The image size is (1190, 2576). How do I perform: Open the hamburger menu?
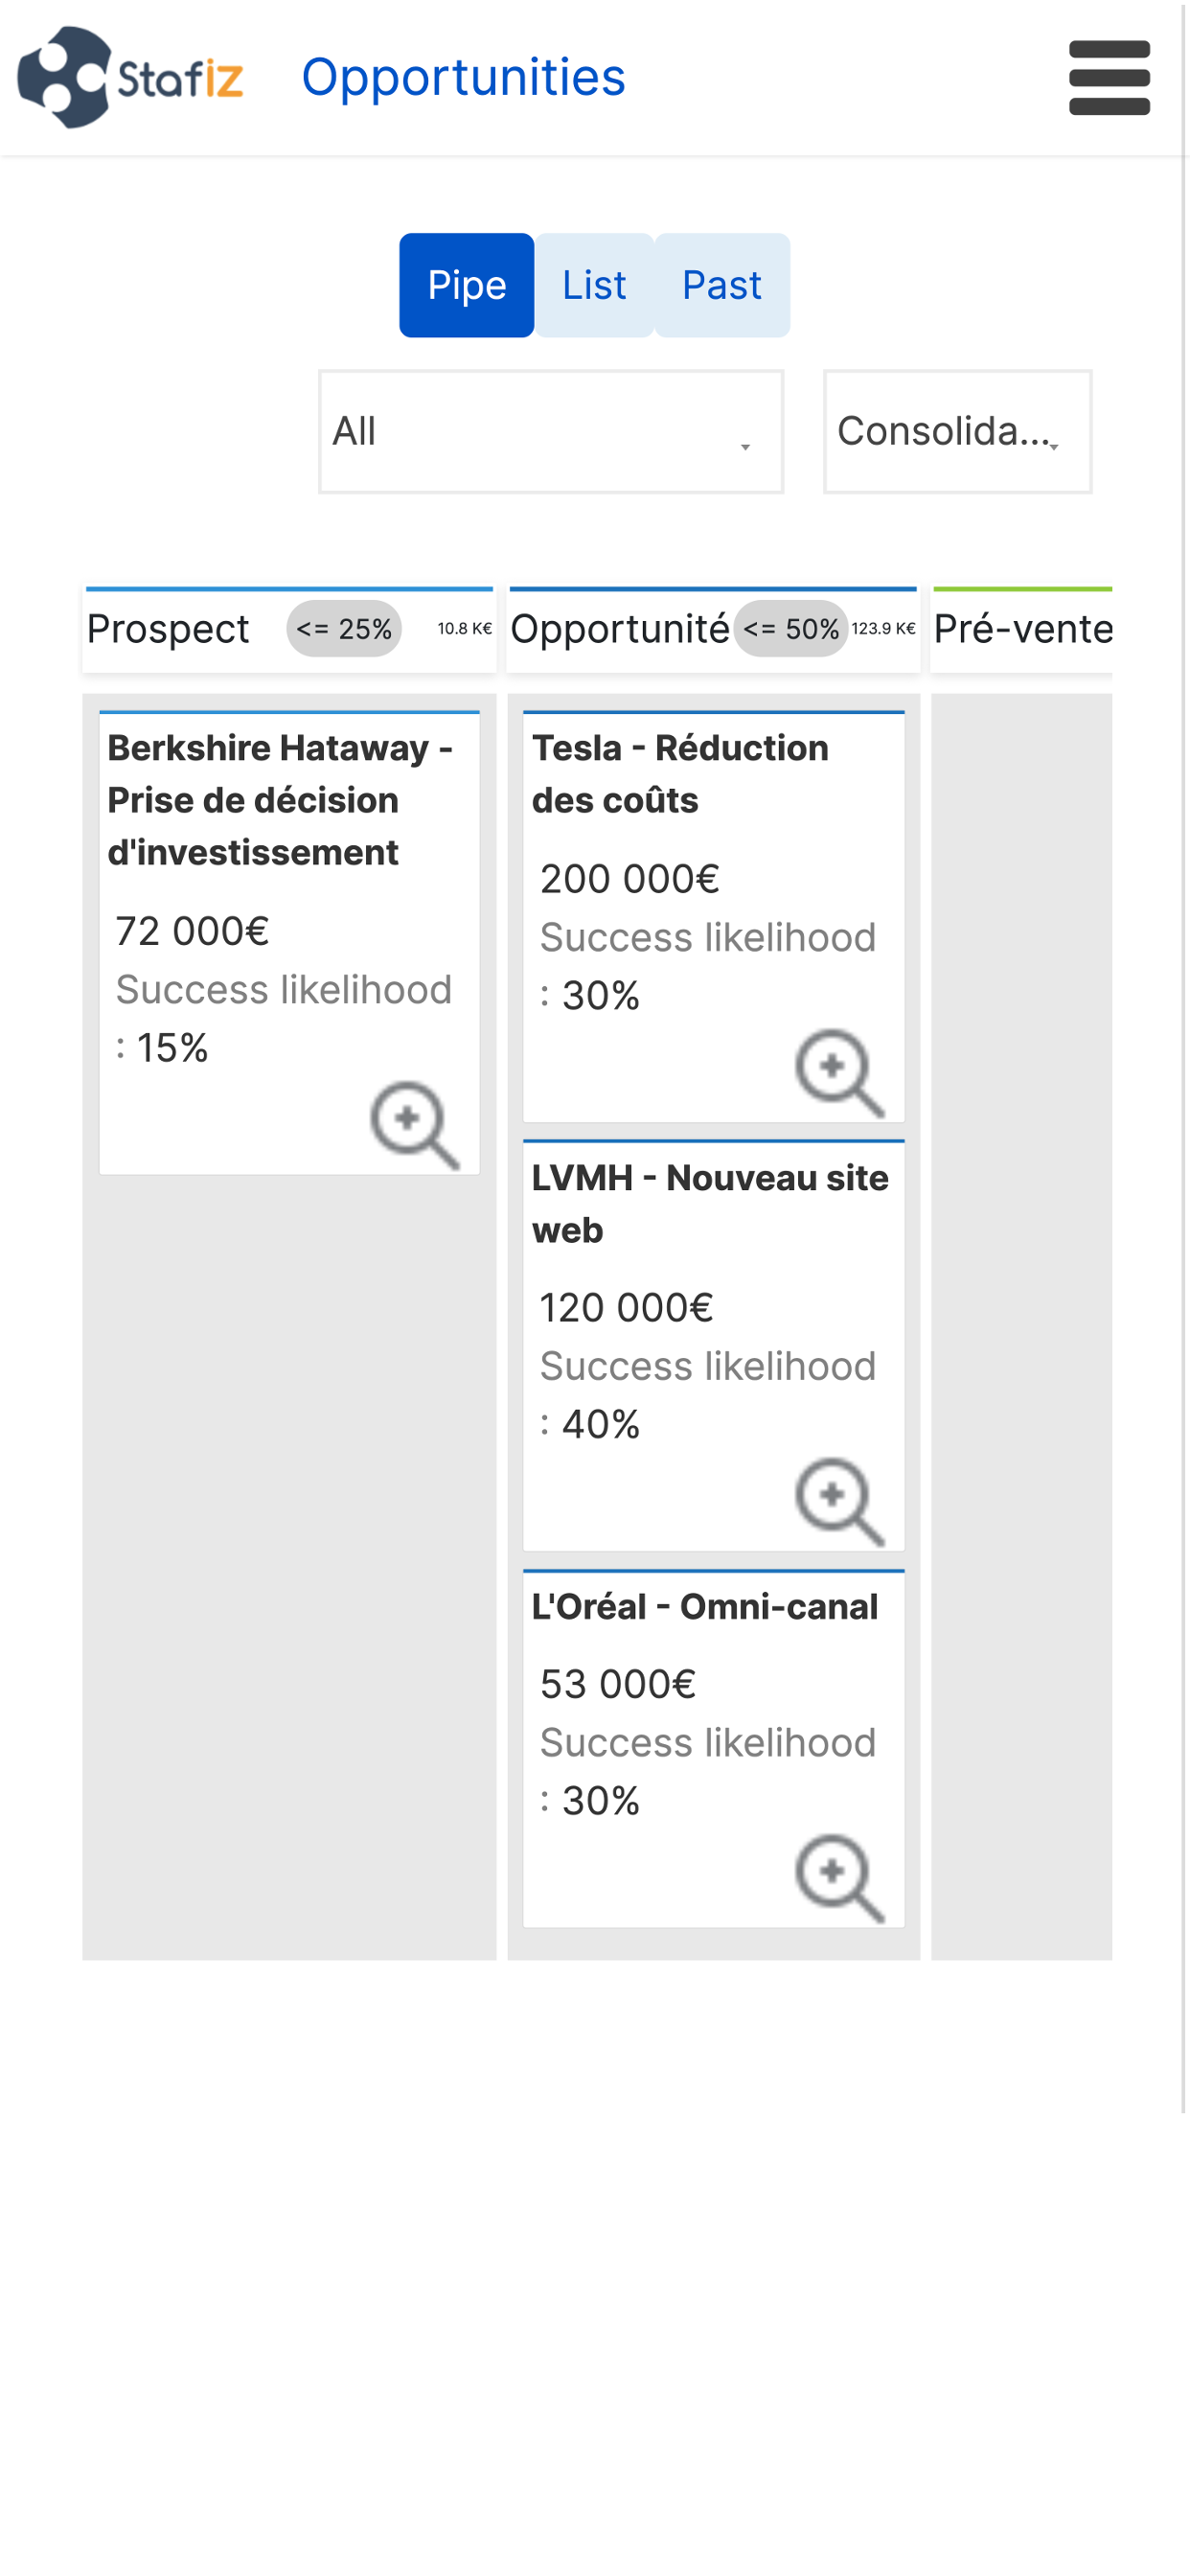[1109, 78]
